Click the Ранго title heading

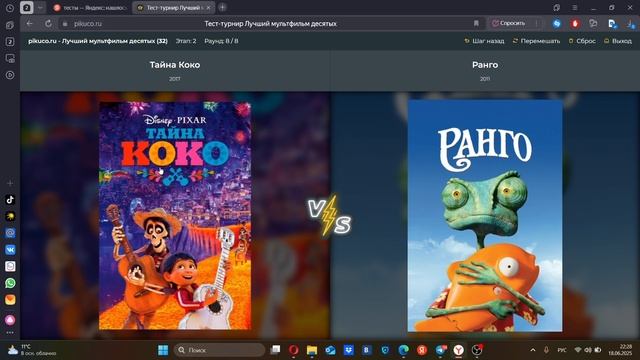[485, 64]
